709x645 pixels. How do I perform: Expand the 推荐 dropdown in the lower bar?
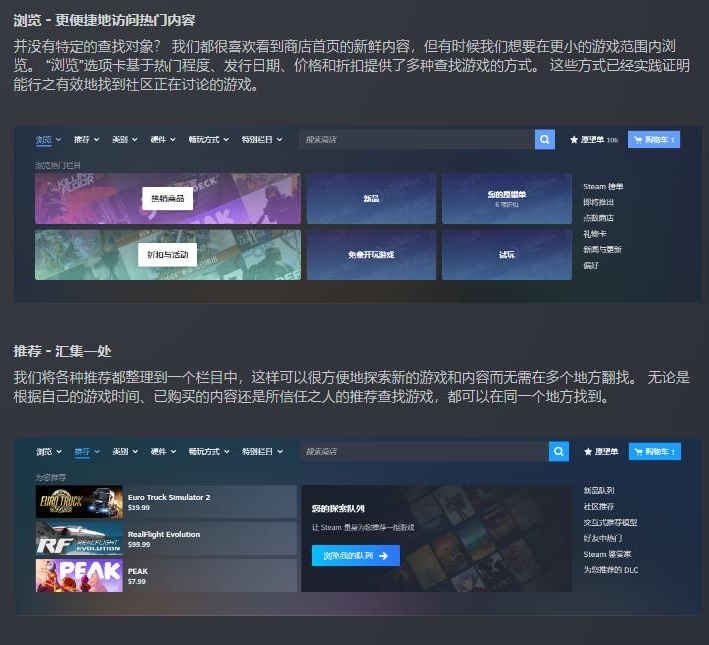[x=87, y=452]
